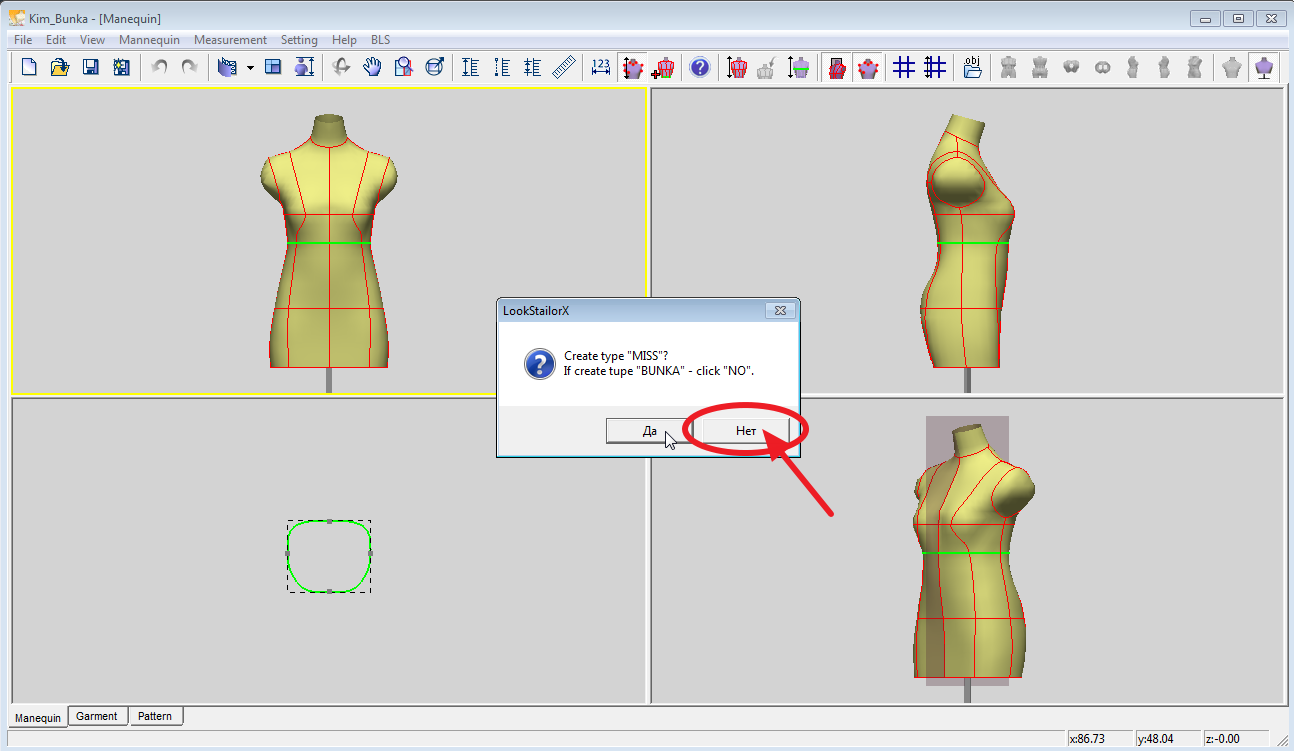Open the Measurement menu
Screen dimensions: 1294x751
[230, 40]
